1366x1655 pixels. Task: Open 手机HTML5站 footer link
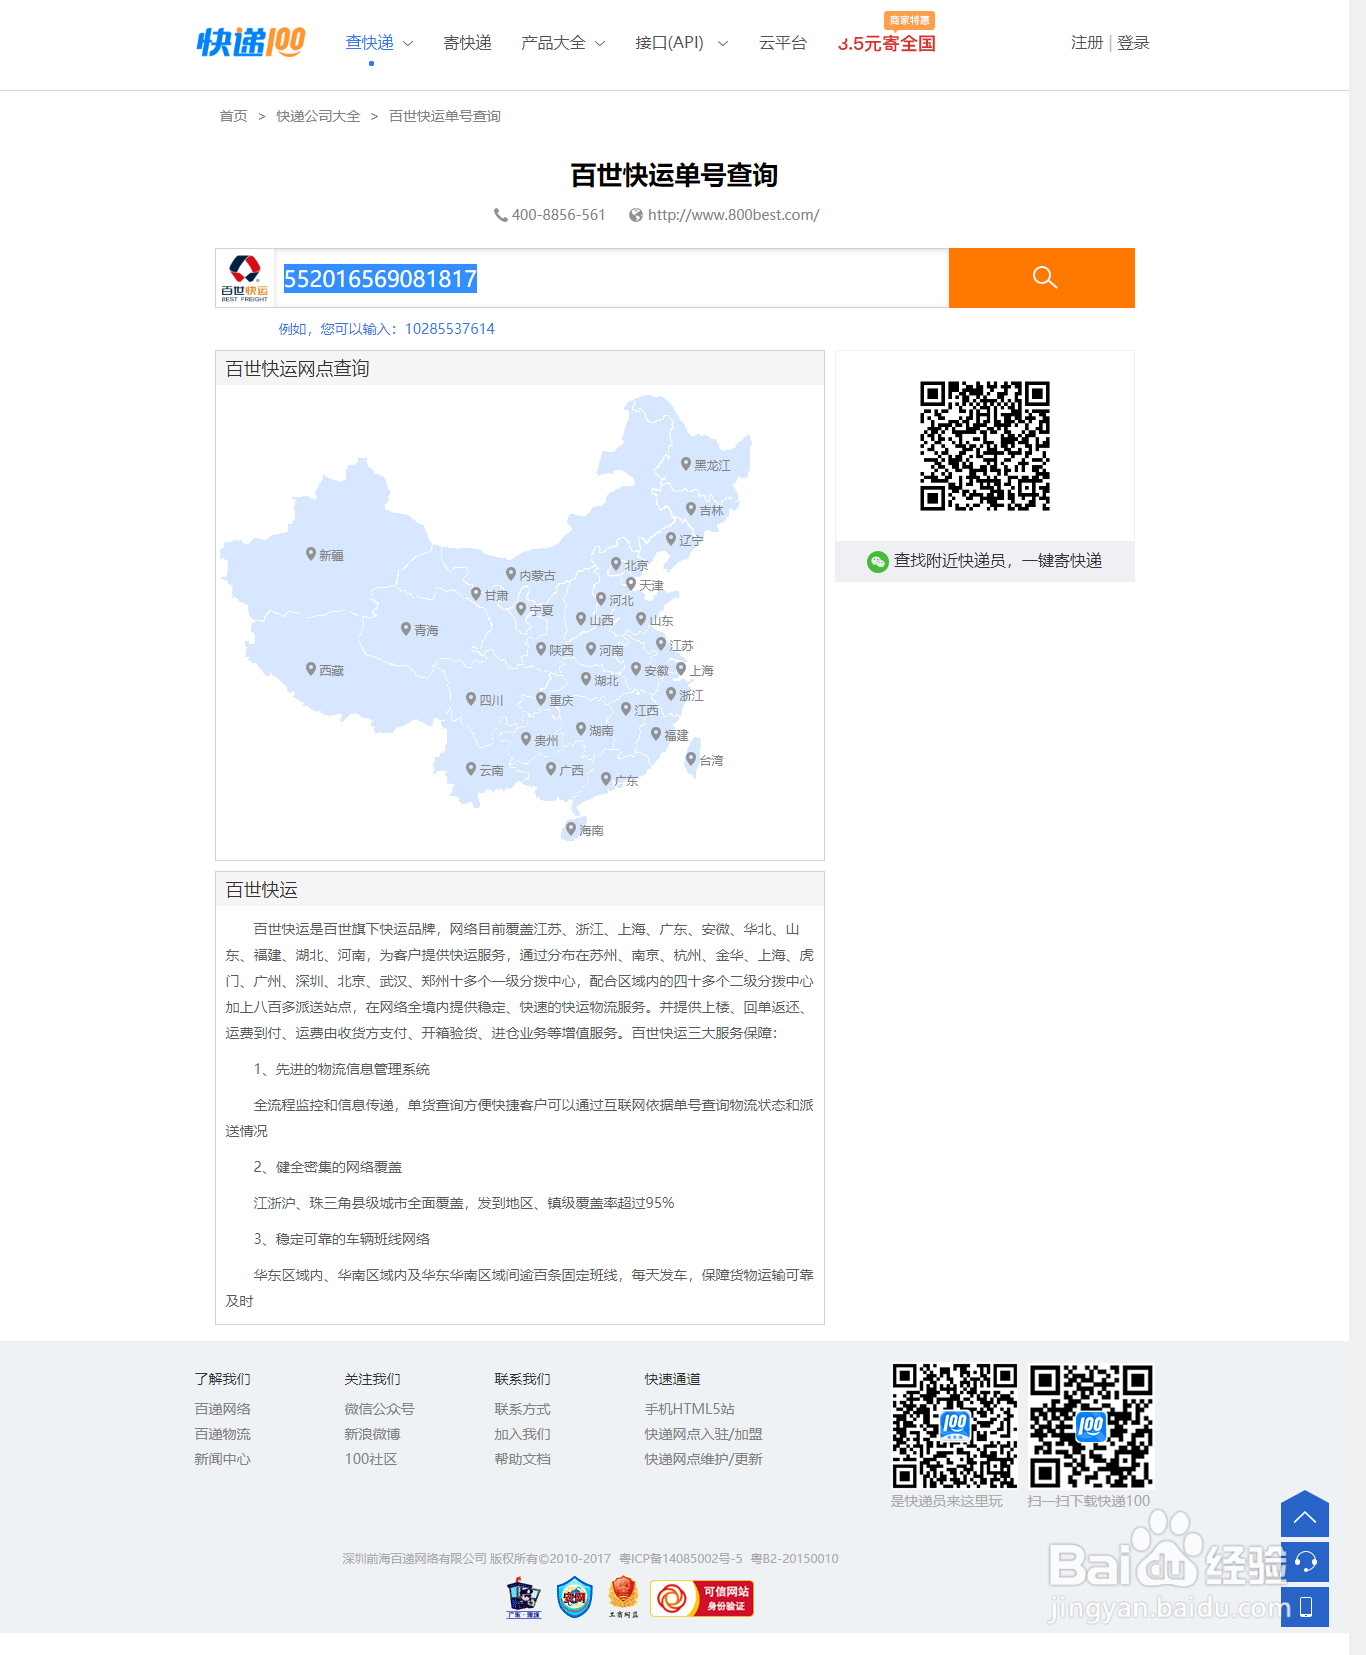[689, 1409]
